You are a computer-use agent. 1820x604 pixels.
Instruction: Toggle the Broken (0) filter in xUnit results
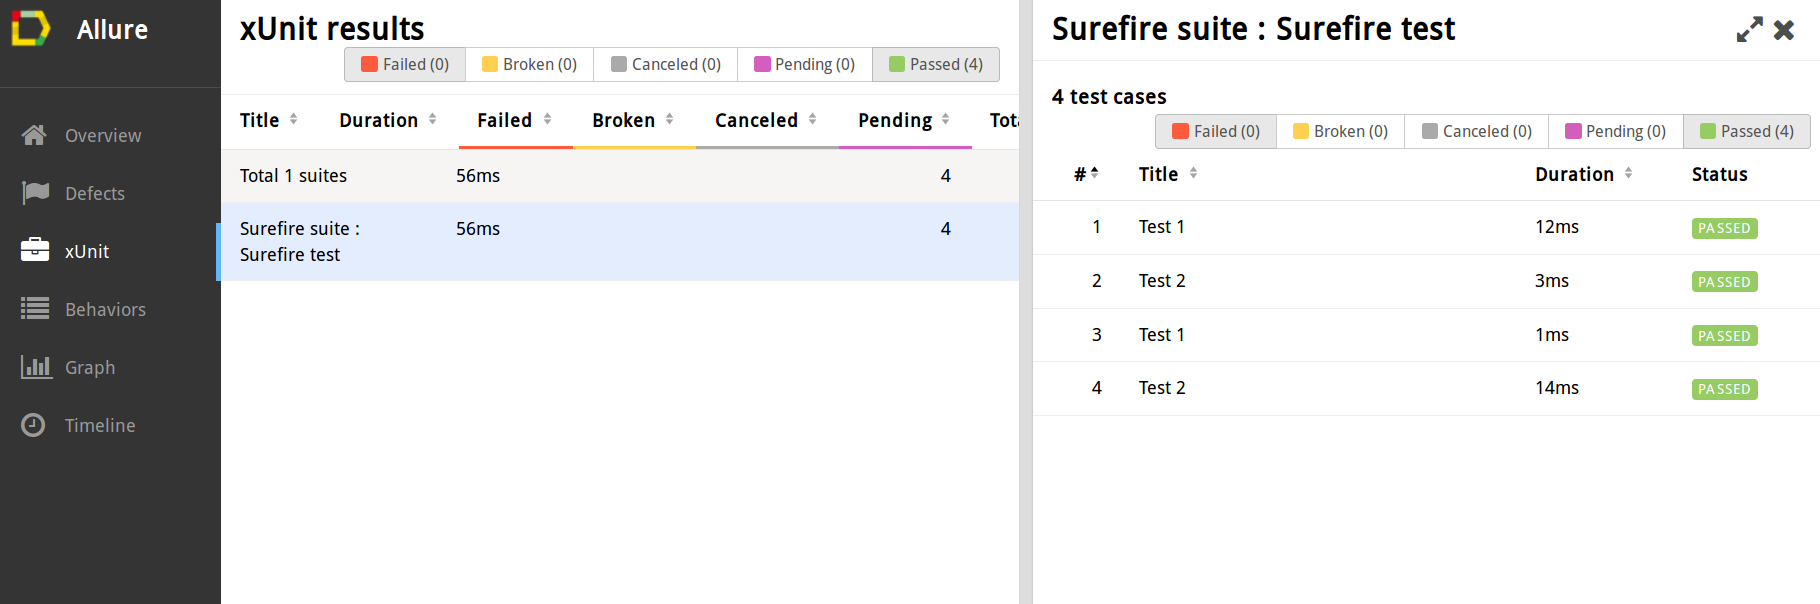tap(529, 64)
